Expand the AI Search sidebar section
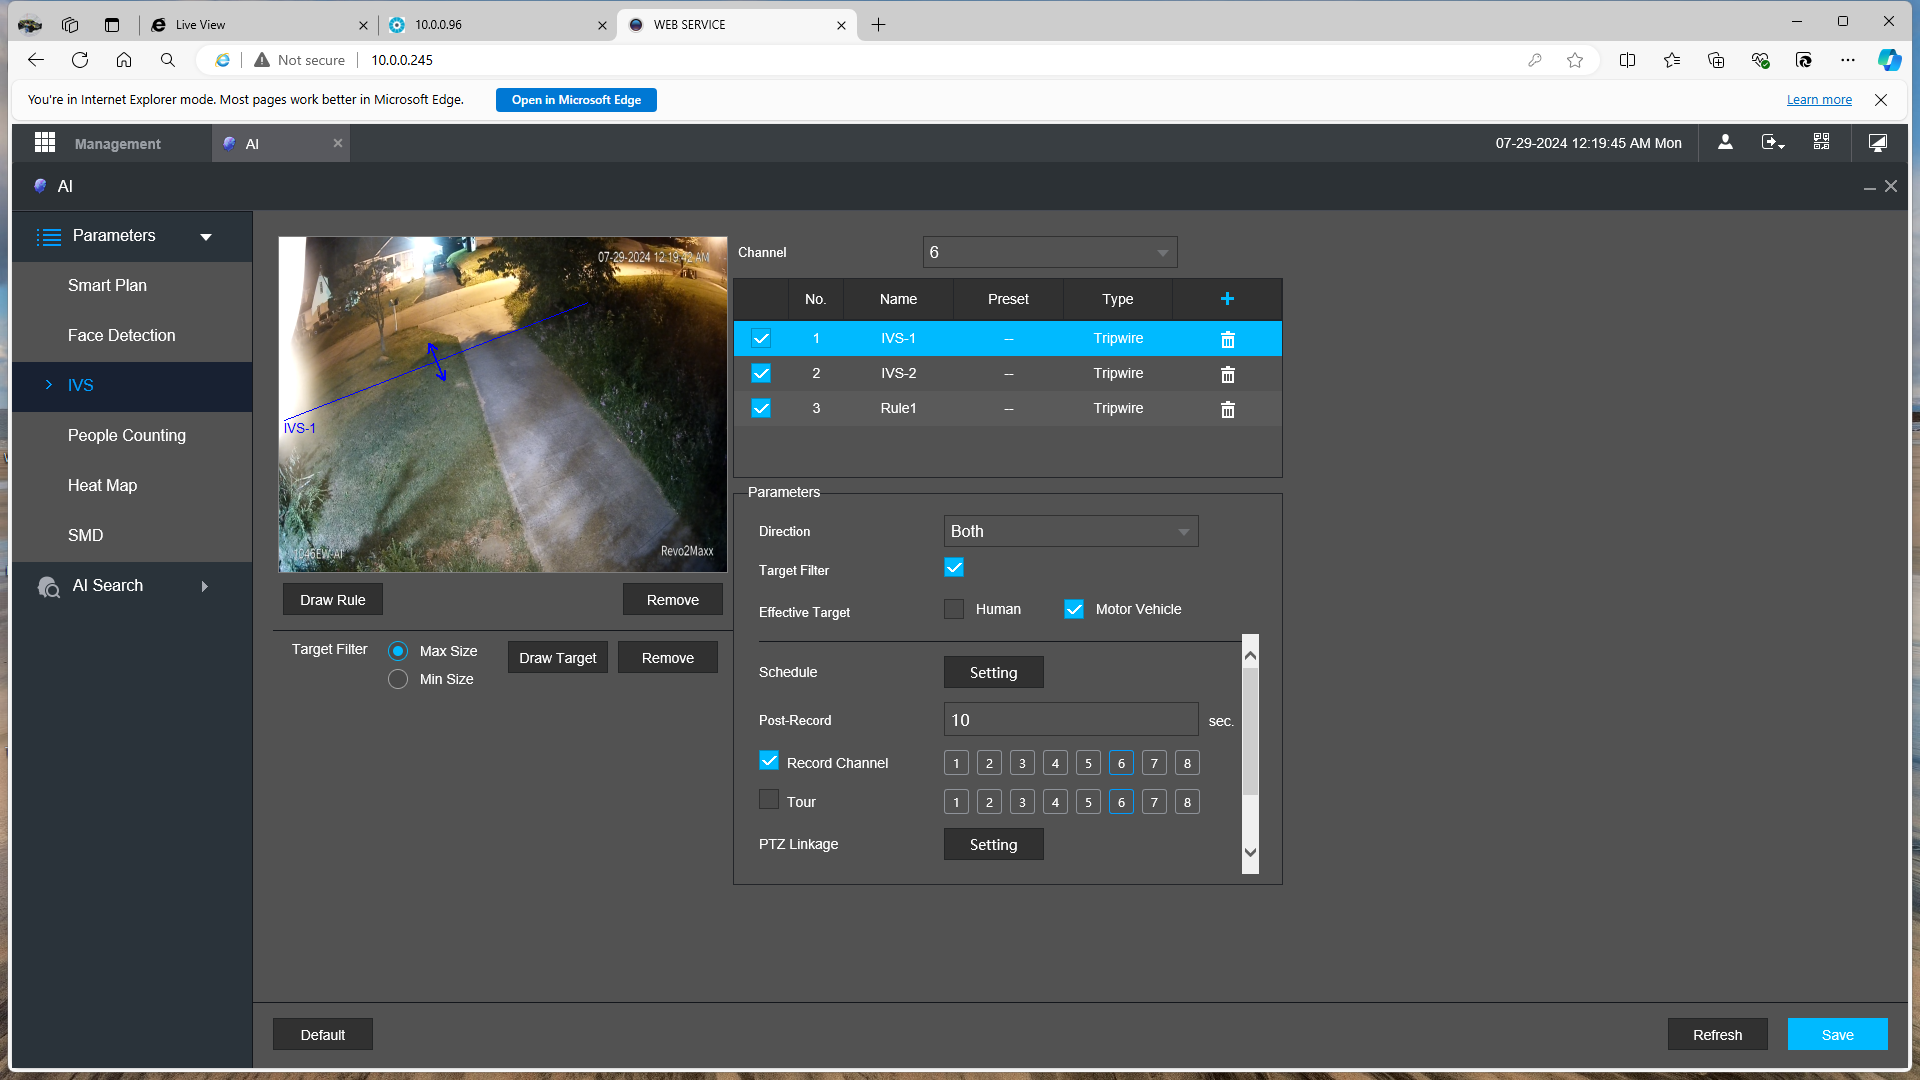1920x1080 pixels. pos(132,586)
